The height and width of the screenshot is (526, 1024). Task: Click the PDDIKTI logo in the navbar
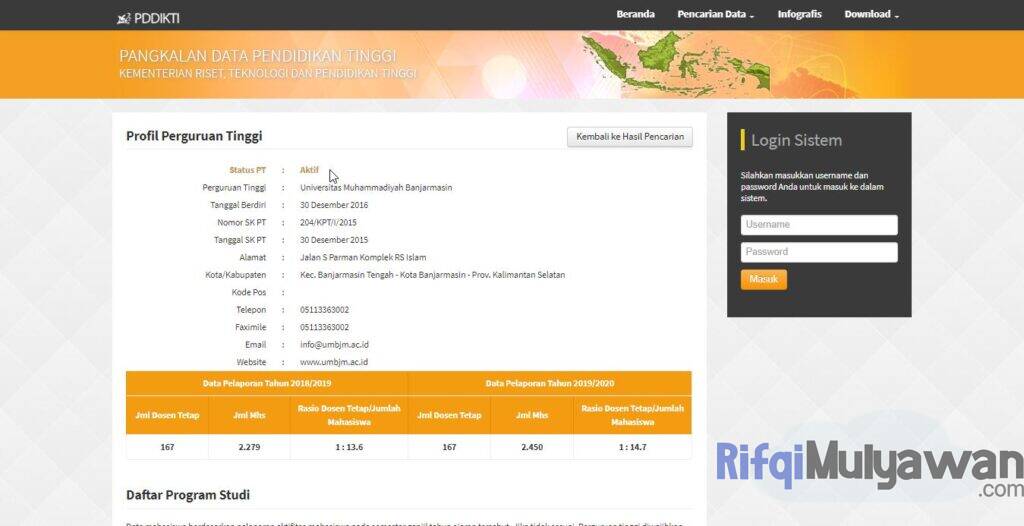coord(148,18)
